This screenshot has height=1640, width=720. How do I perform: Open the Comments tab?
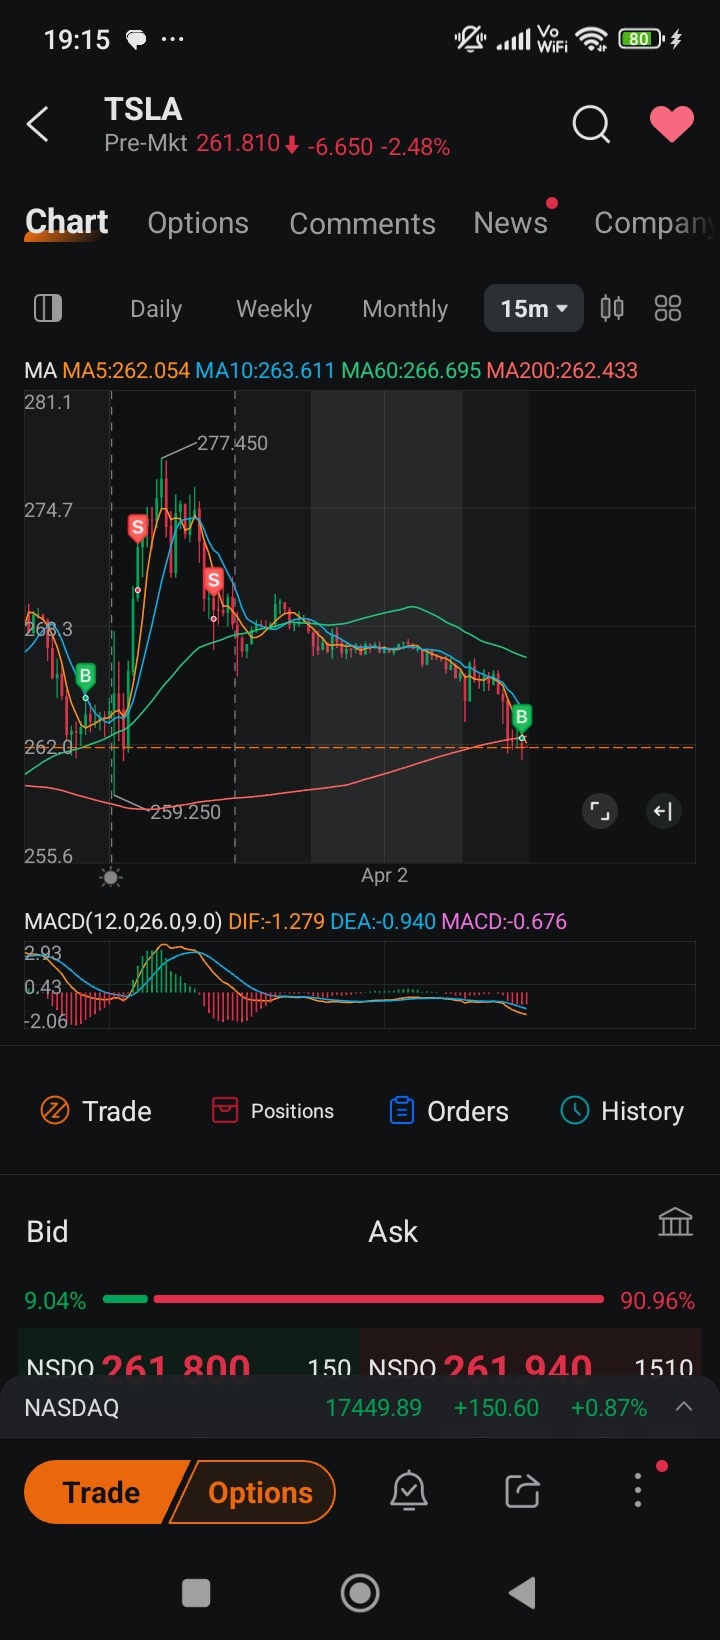[x=362, y=223]
